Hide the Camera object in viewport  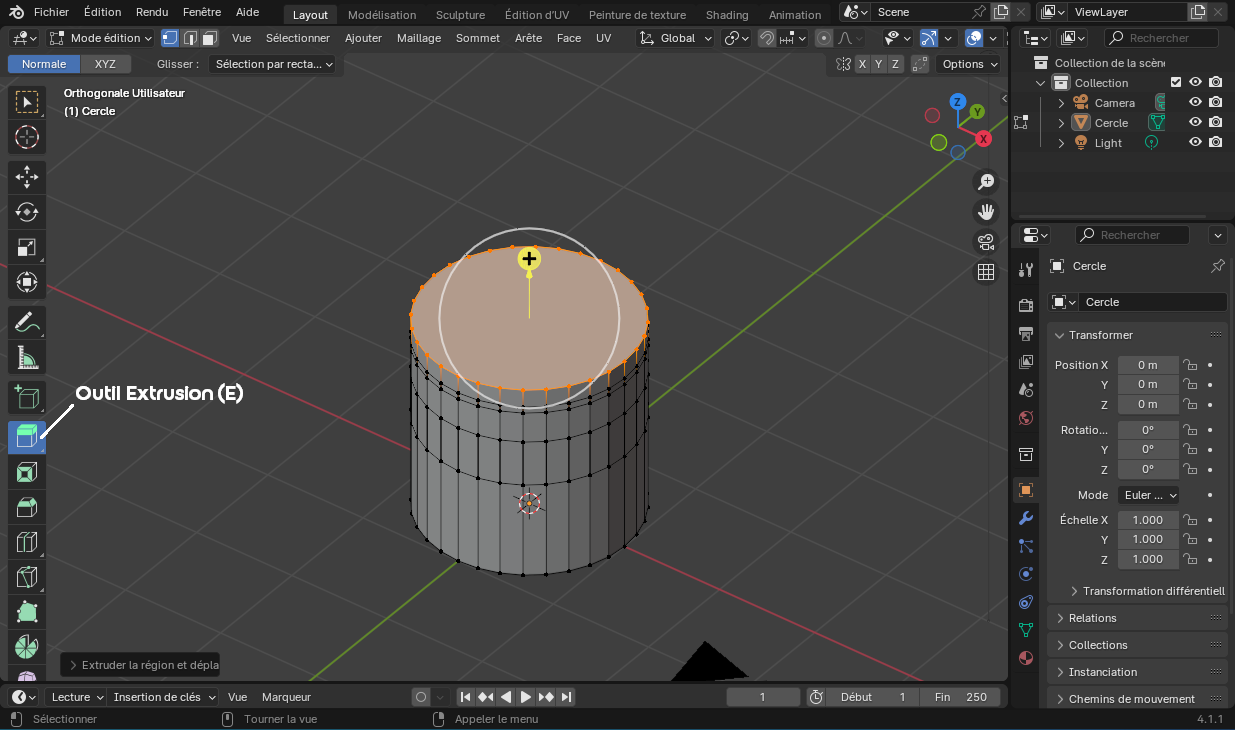1195,103
